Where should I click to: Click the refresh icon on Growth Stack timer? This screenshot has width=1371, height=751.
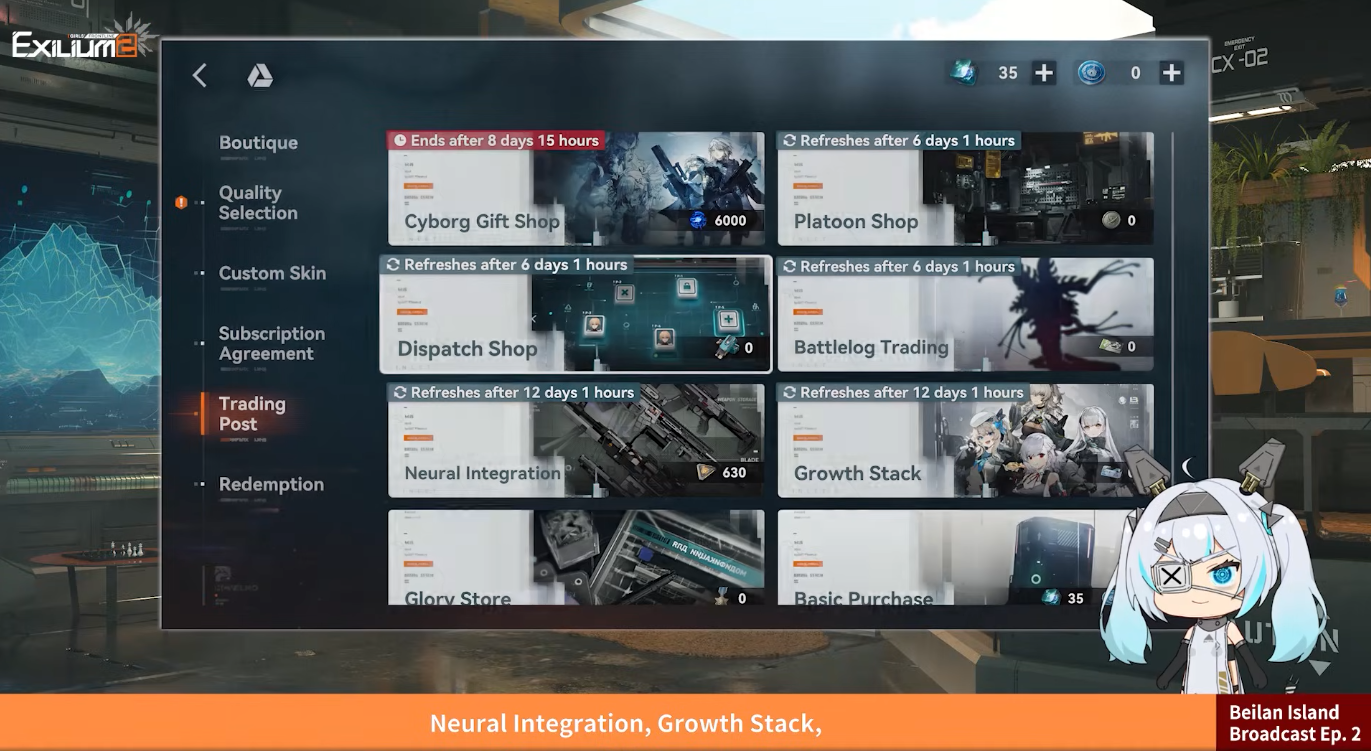(790, 393)
